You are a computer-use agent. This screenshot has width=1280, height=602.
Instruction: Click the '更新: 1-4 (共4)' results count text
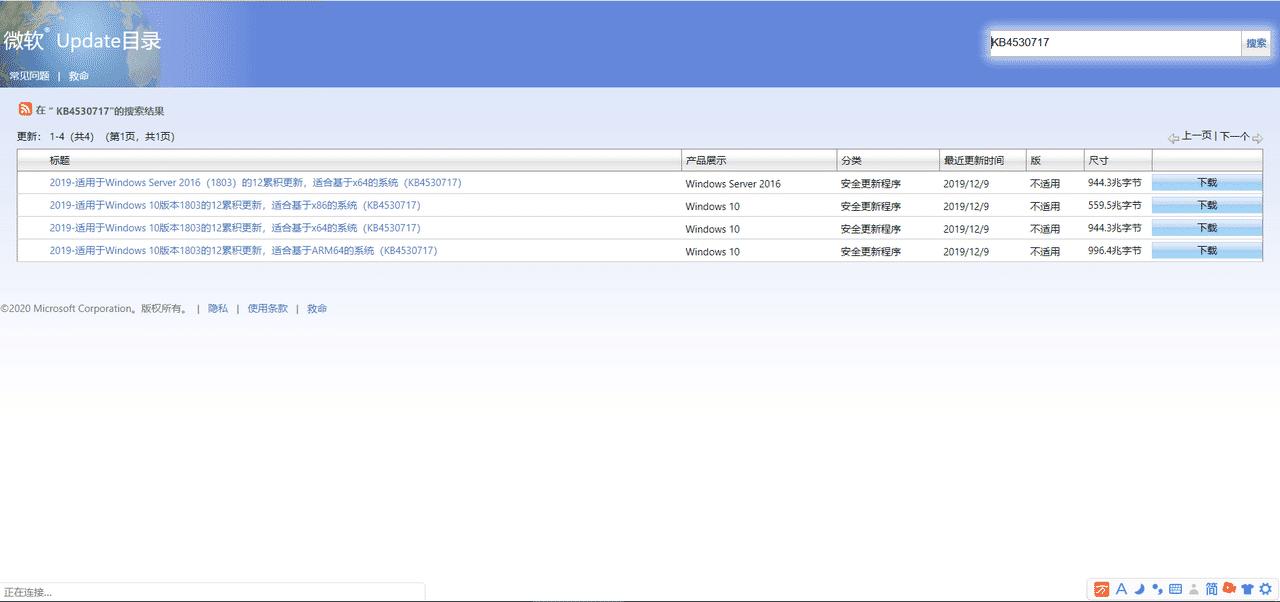point(56,137)
